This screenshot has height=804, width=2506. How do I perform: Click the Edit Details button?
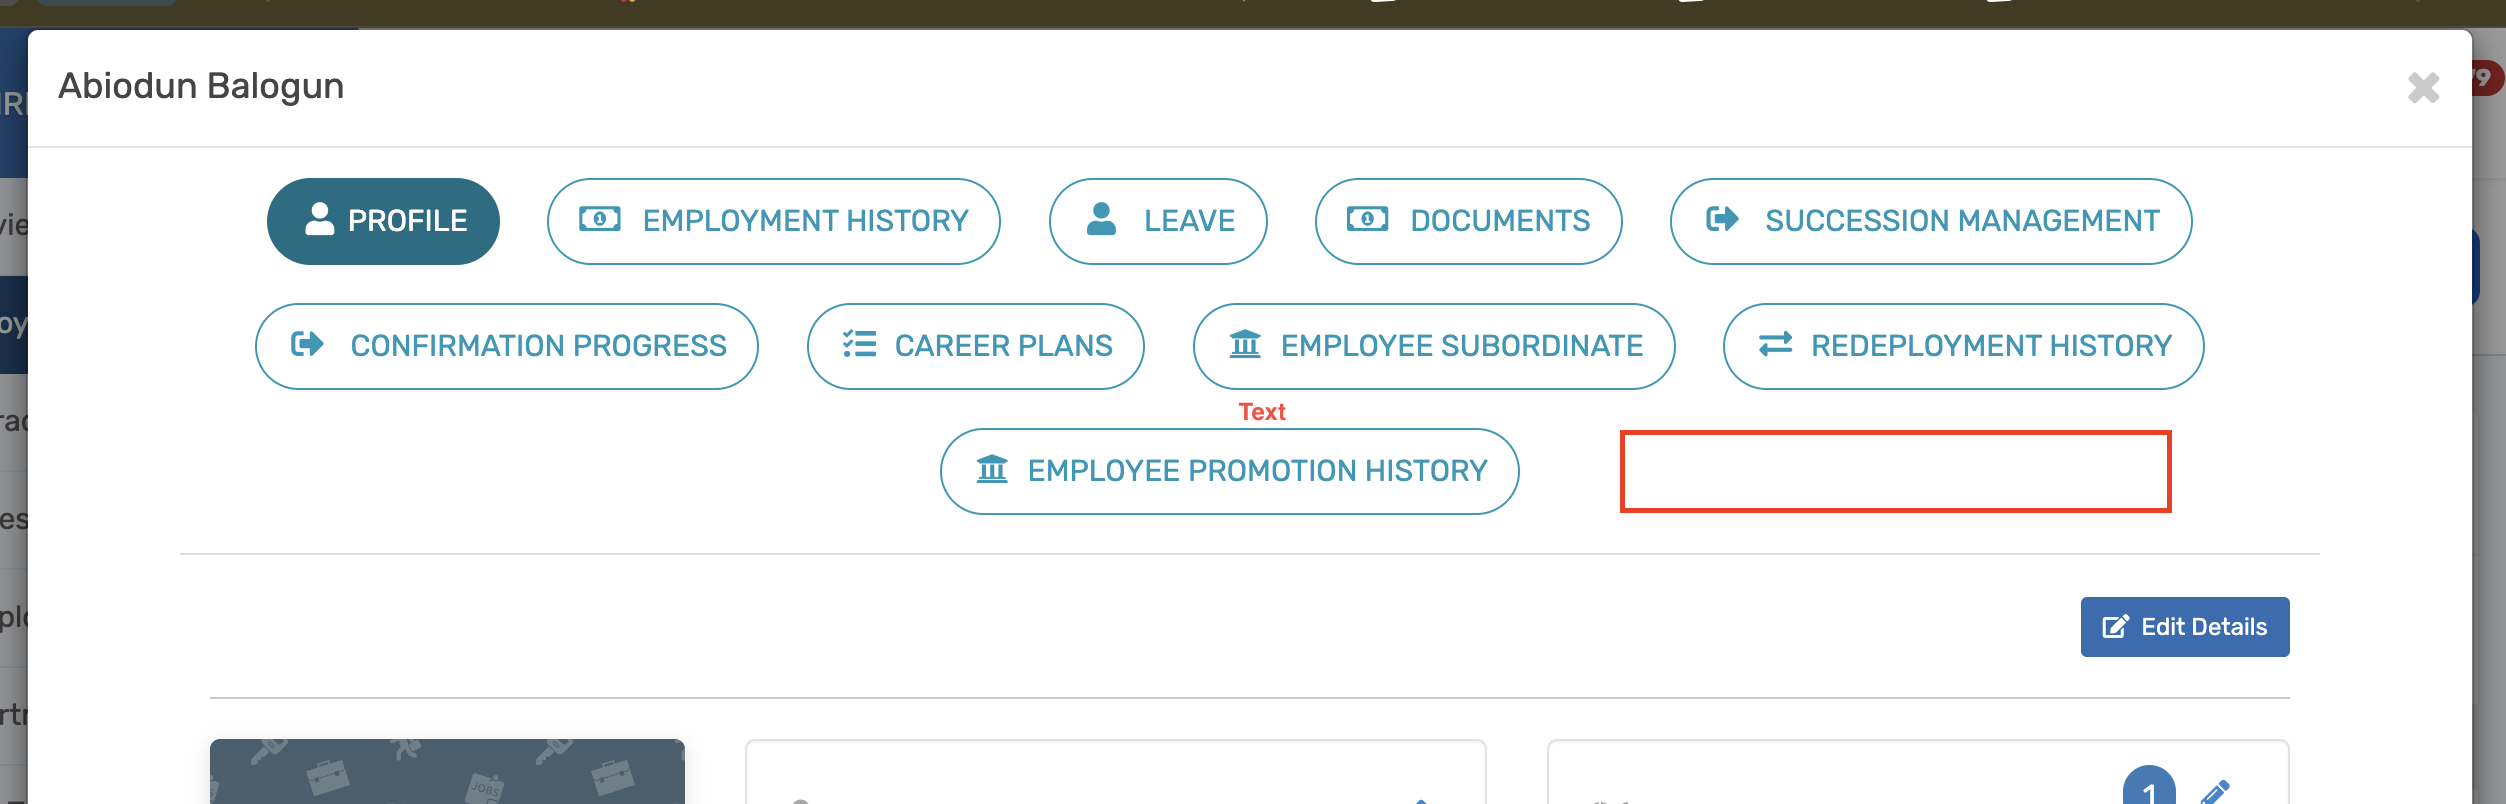pos(2184,627)
